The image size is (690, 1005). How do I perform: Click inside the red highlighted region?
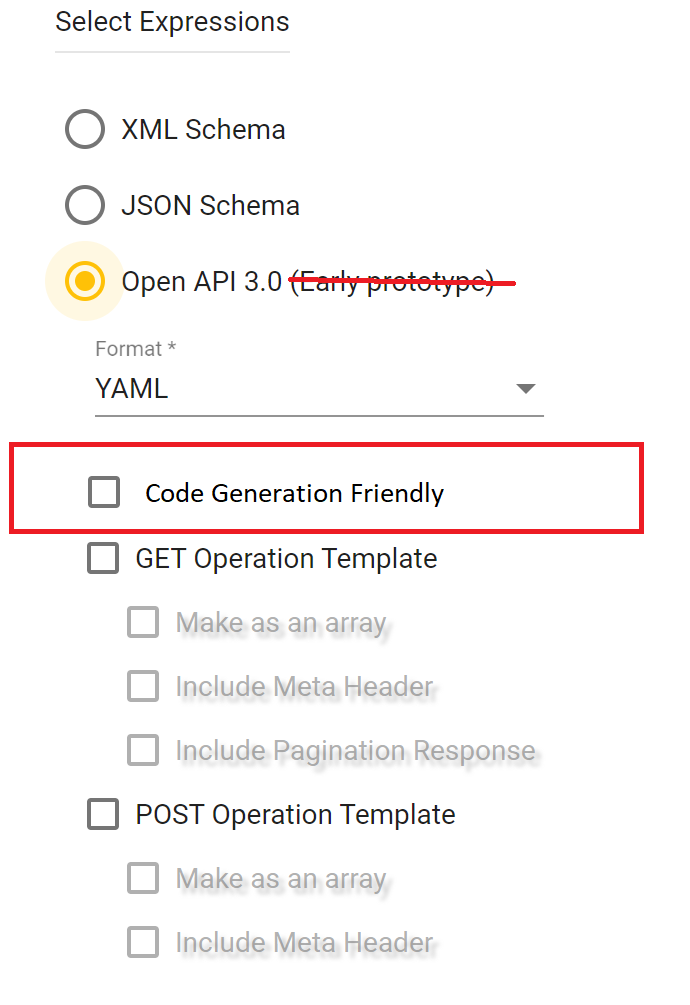(x=325, y=489)
